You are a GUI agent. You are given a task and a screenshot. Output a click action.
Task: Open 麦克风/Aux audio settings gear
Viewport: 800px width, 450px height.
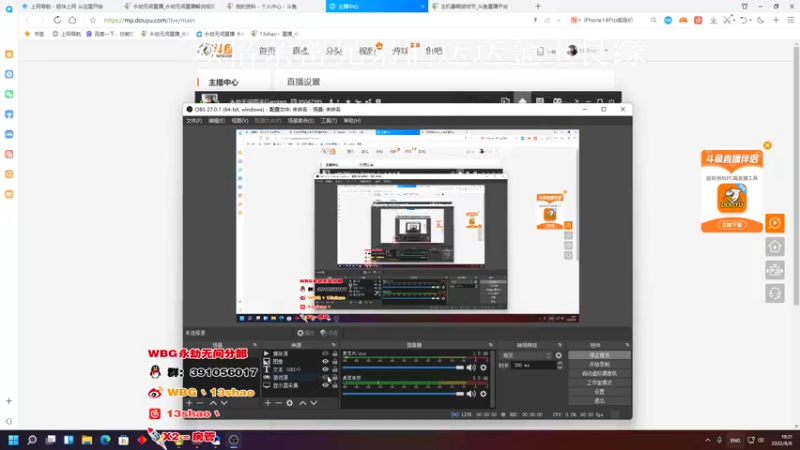click(x=483, y=367)
